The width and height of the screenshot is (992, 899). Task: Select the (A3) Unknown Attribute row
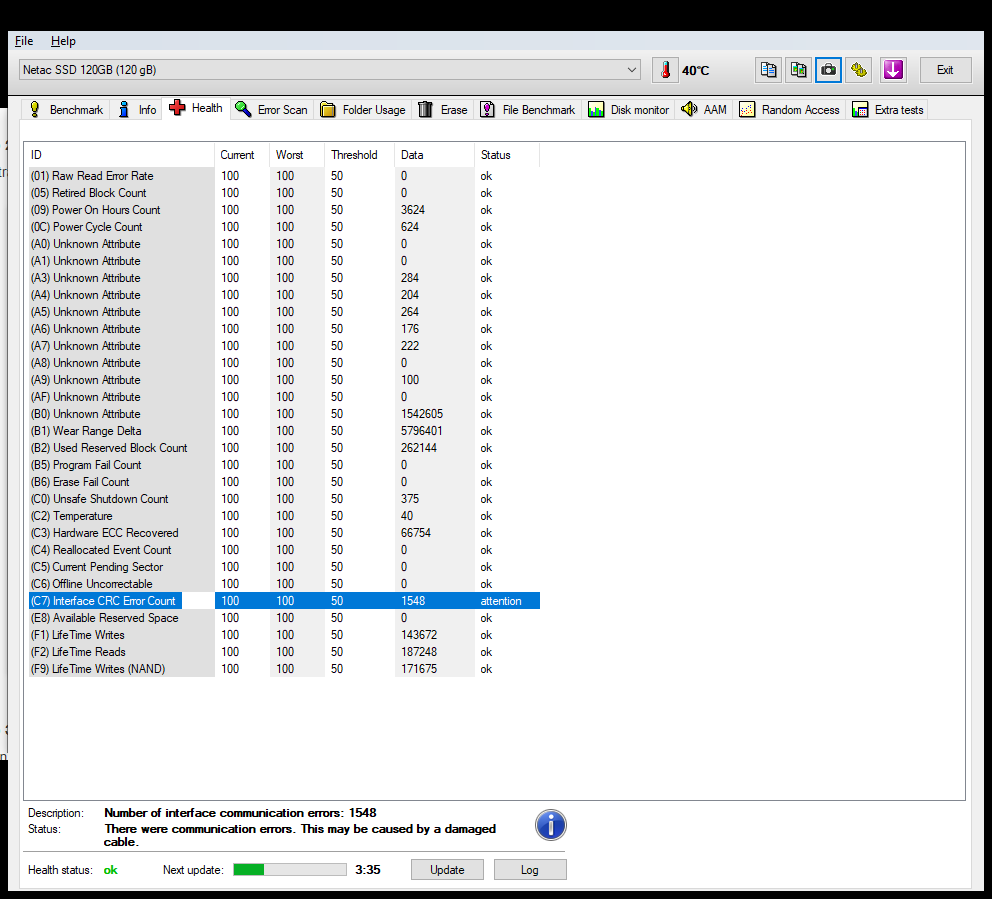coord(283,278)
